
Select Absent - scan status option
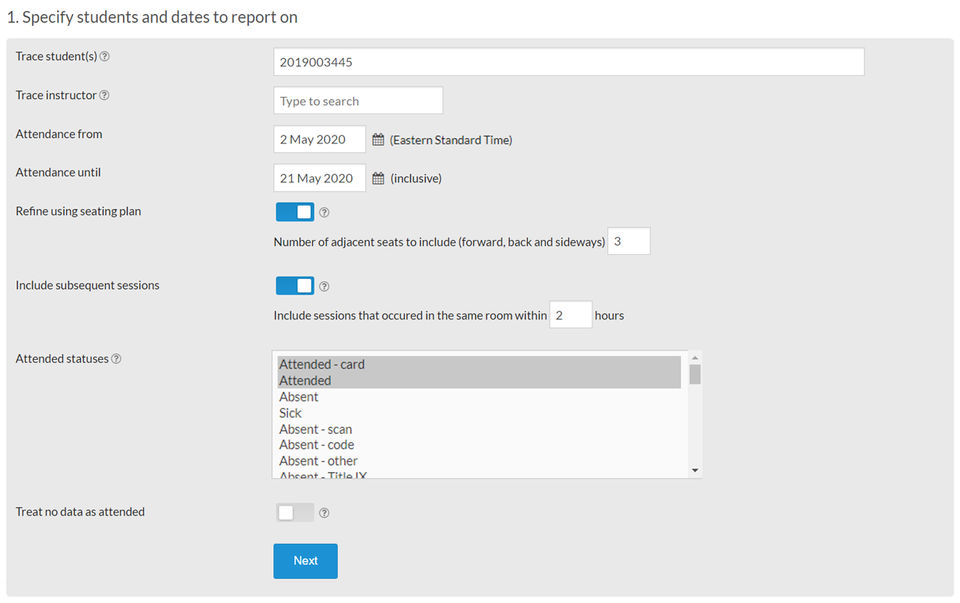(x=315, y=429)
